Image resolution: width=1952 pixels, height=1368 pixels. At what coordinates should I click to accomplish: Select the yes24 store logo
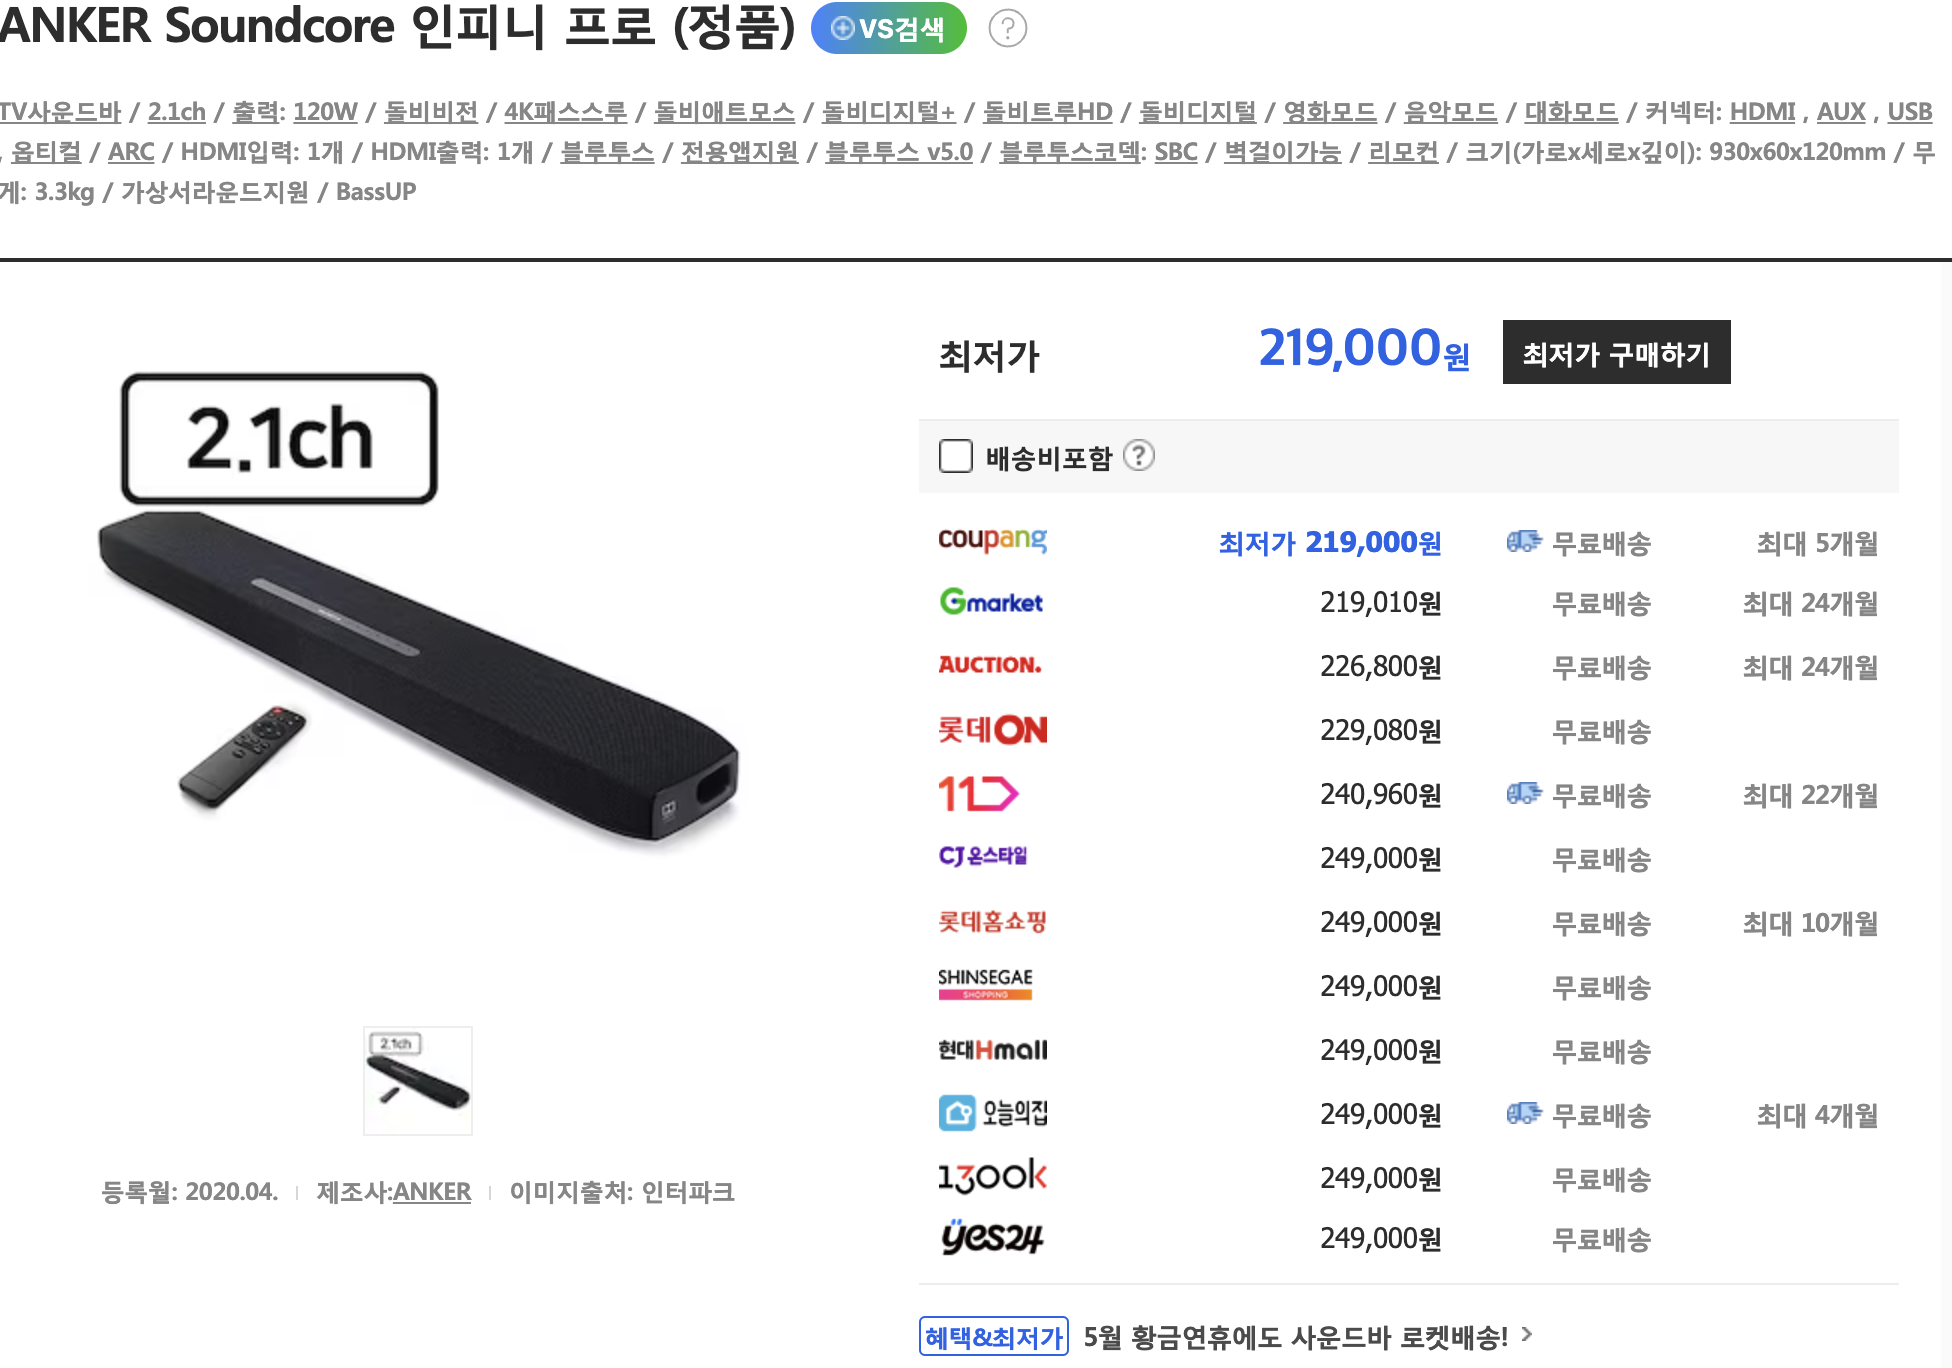(991, 1237)
